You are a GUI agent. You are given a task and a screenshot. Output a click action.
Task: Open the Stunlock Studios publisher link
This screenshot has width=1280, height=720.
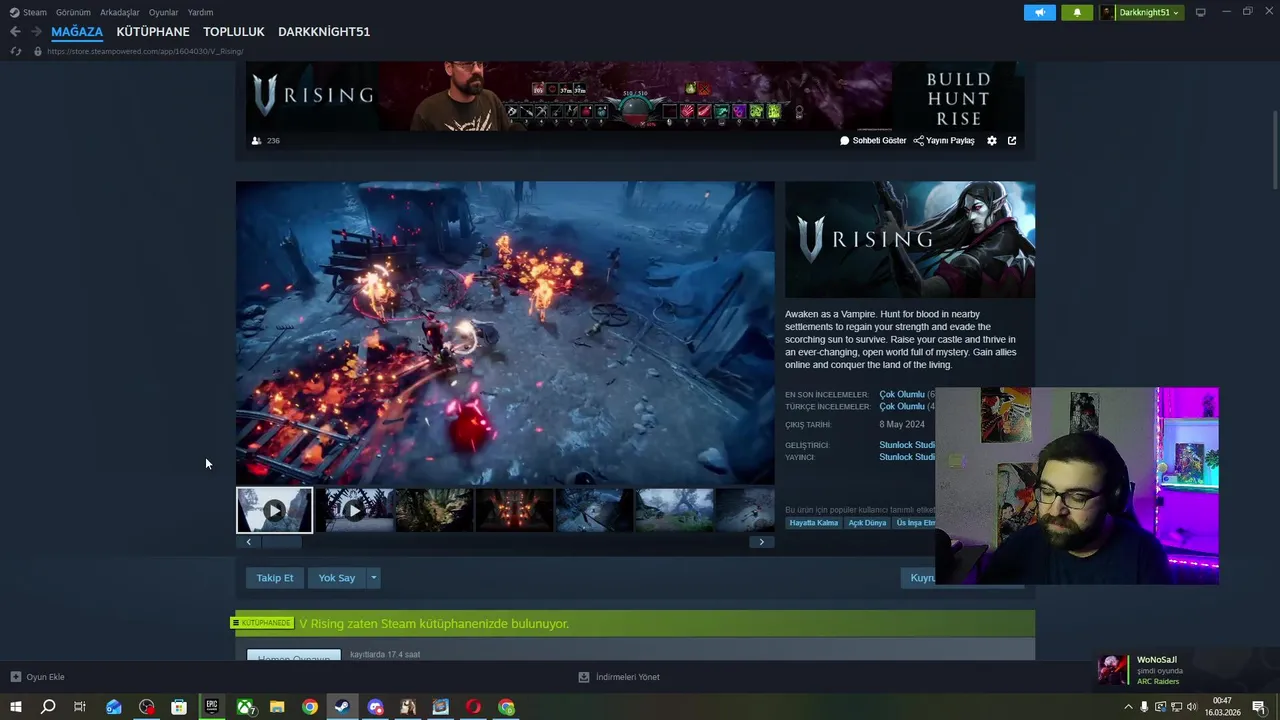point(907,457)
